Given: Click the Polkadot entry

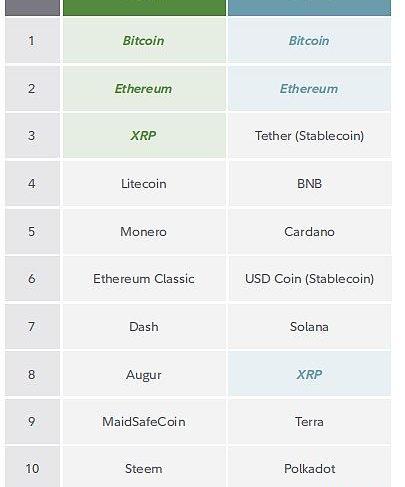Looking at the screenshot, I should [x=309, y=468].
